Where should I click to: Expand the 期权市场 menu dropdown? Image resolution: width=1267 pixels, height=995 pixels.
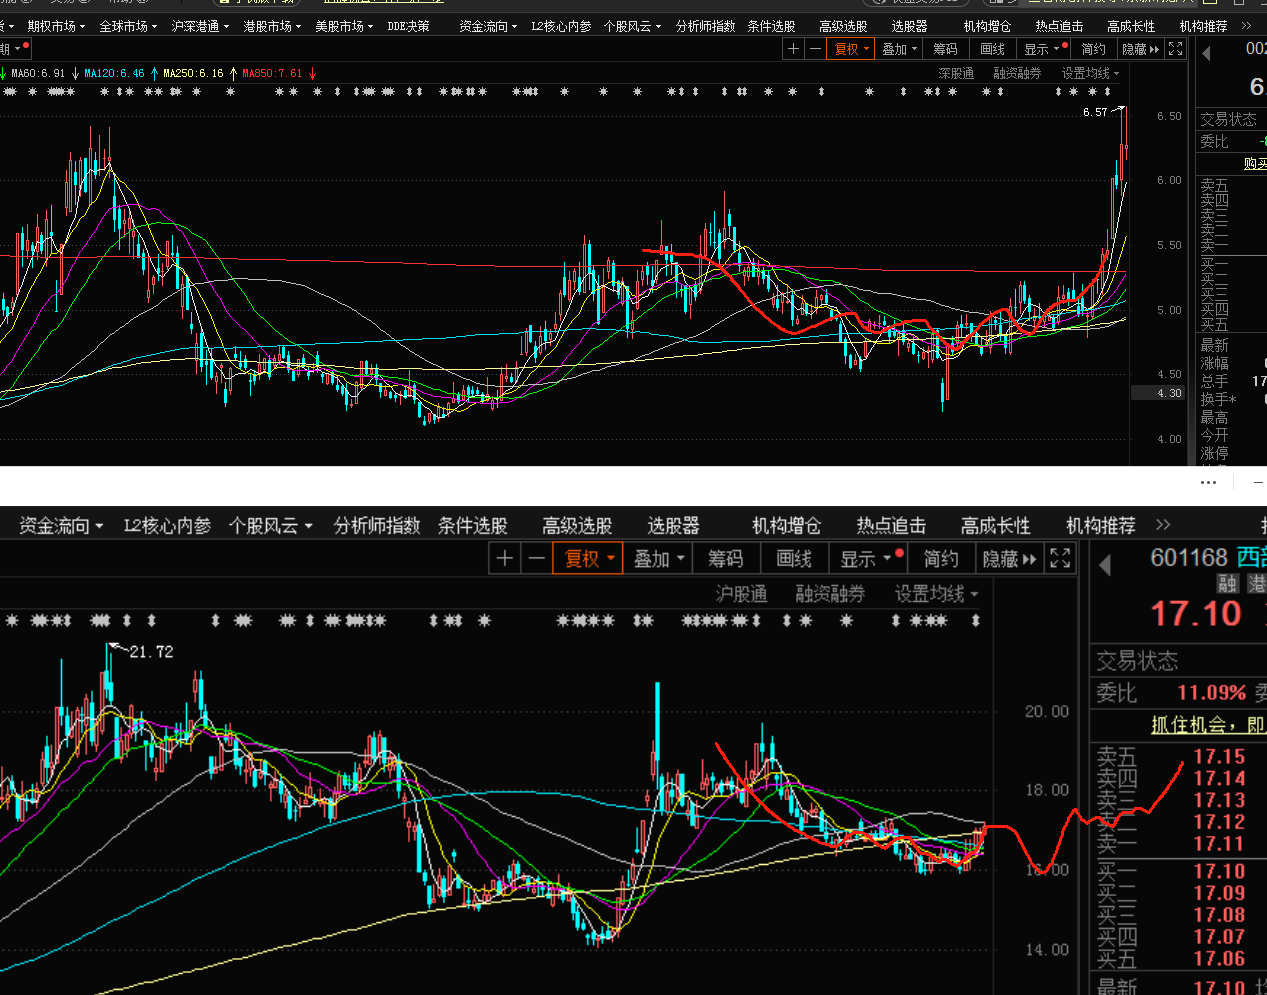click(x=56, y=26)
